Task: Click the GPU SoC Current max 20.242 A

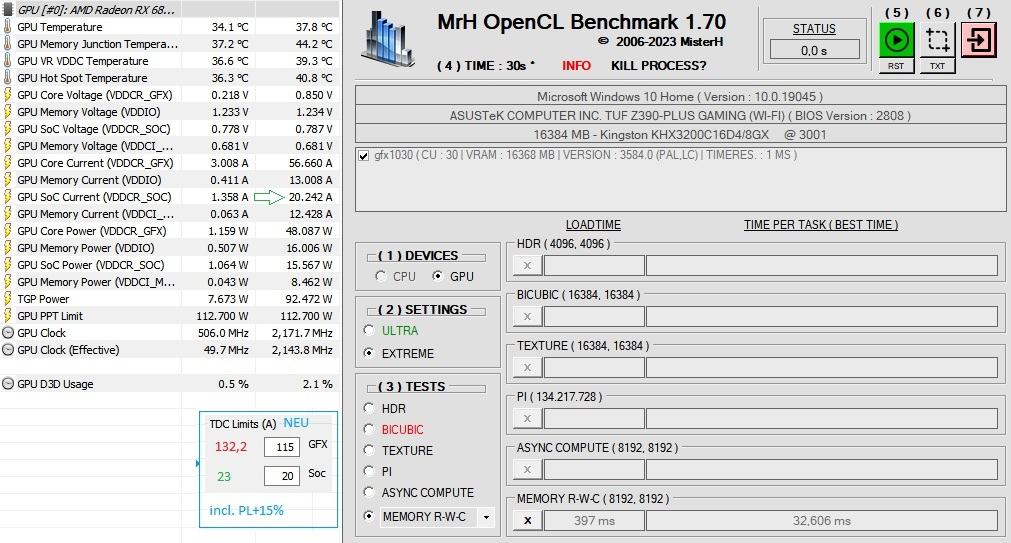Action: (311, 197)
